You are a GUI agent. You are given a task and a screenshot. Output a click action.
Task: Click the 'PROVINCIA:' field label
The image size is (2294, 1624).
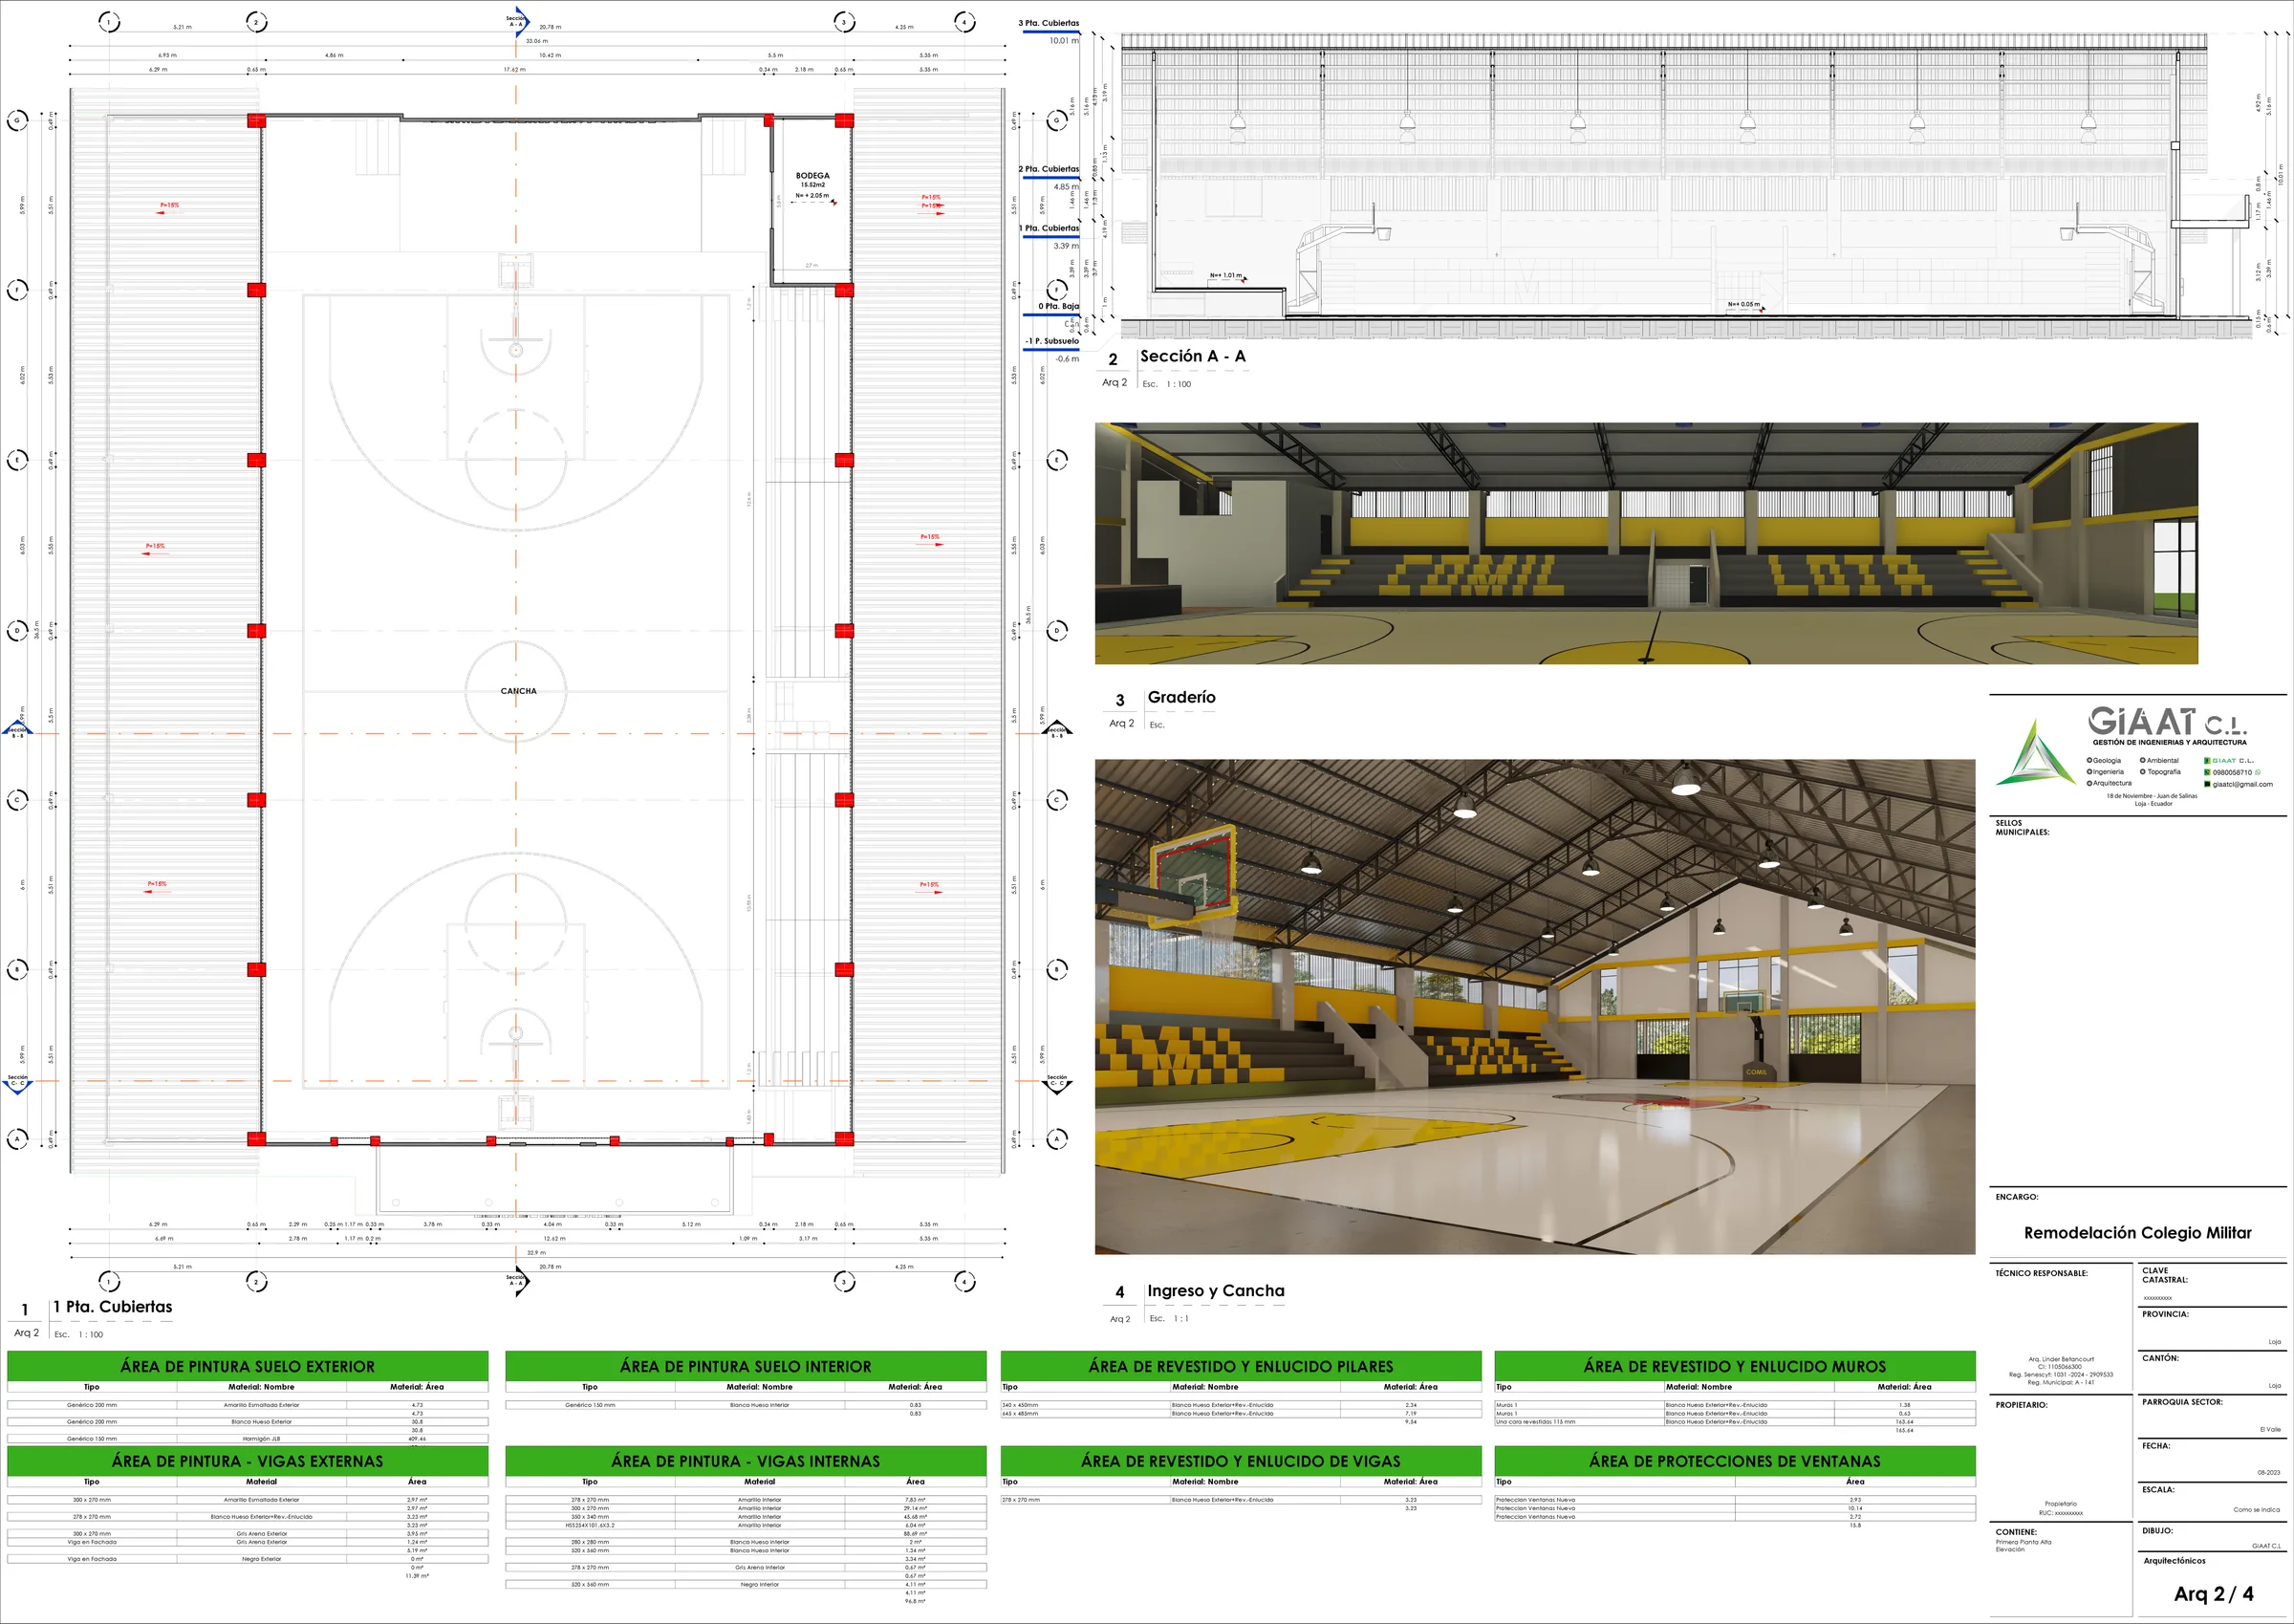pyautogui.click(x=2165, y=1314)
